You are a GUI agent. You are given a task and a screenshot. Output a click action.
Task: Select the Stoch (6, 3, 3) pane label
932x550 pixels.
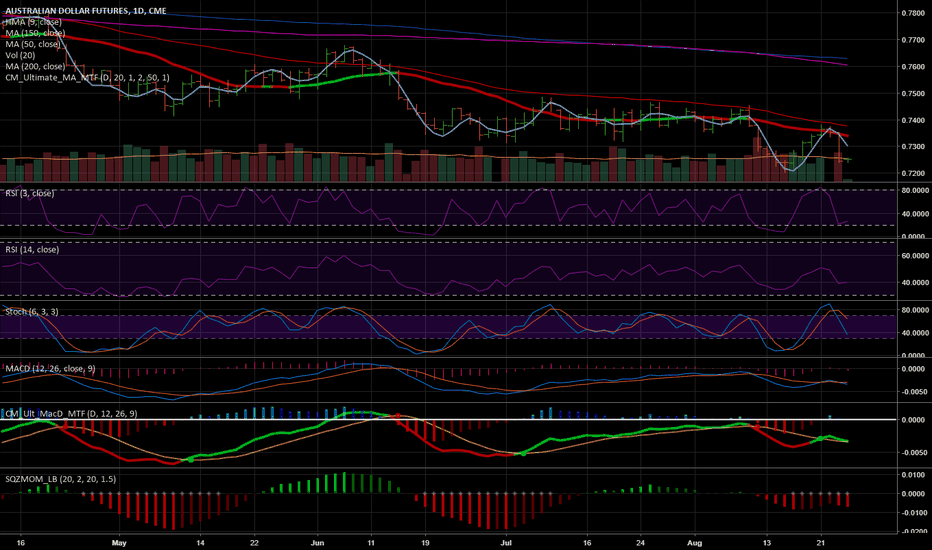32,312
